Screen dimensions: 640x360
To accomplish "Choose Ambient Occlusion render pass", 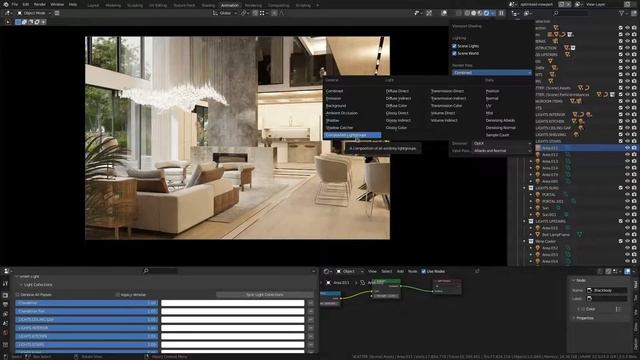I will click(x=342, y=113).
